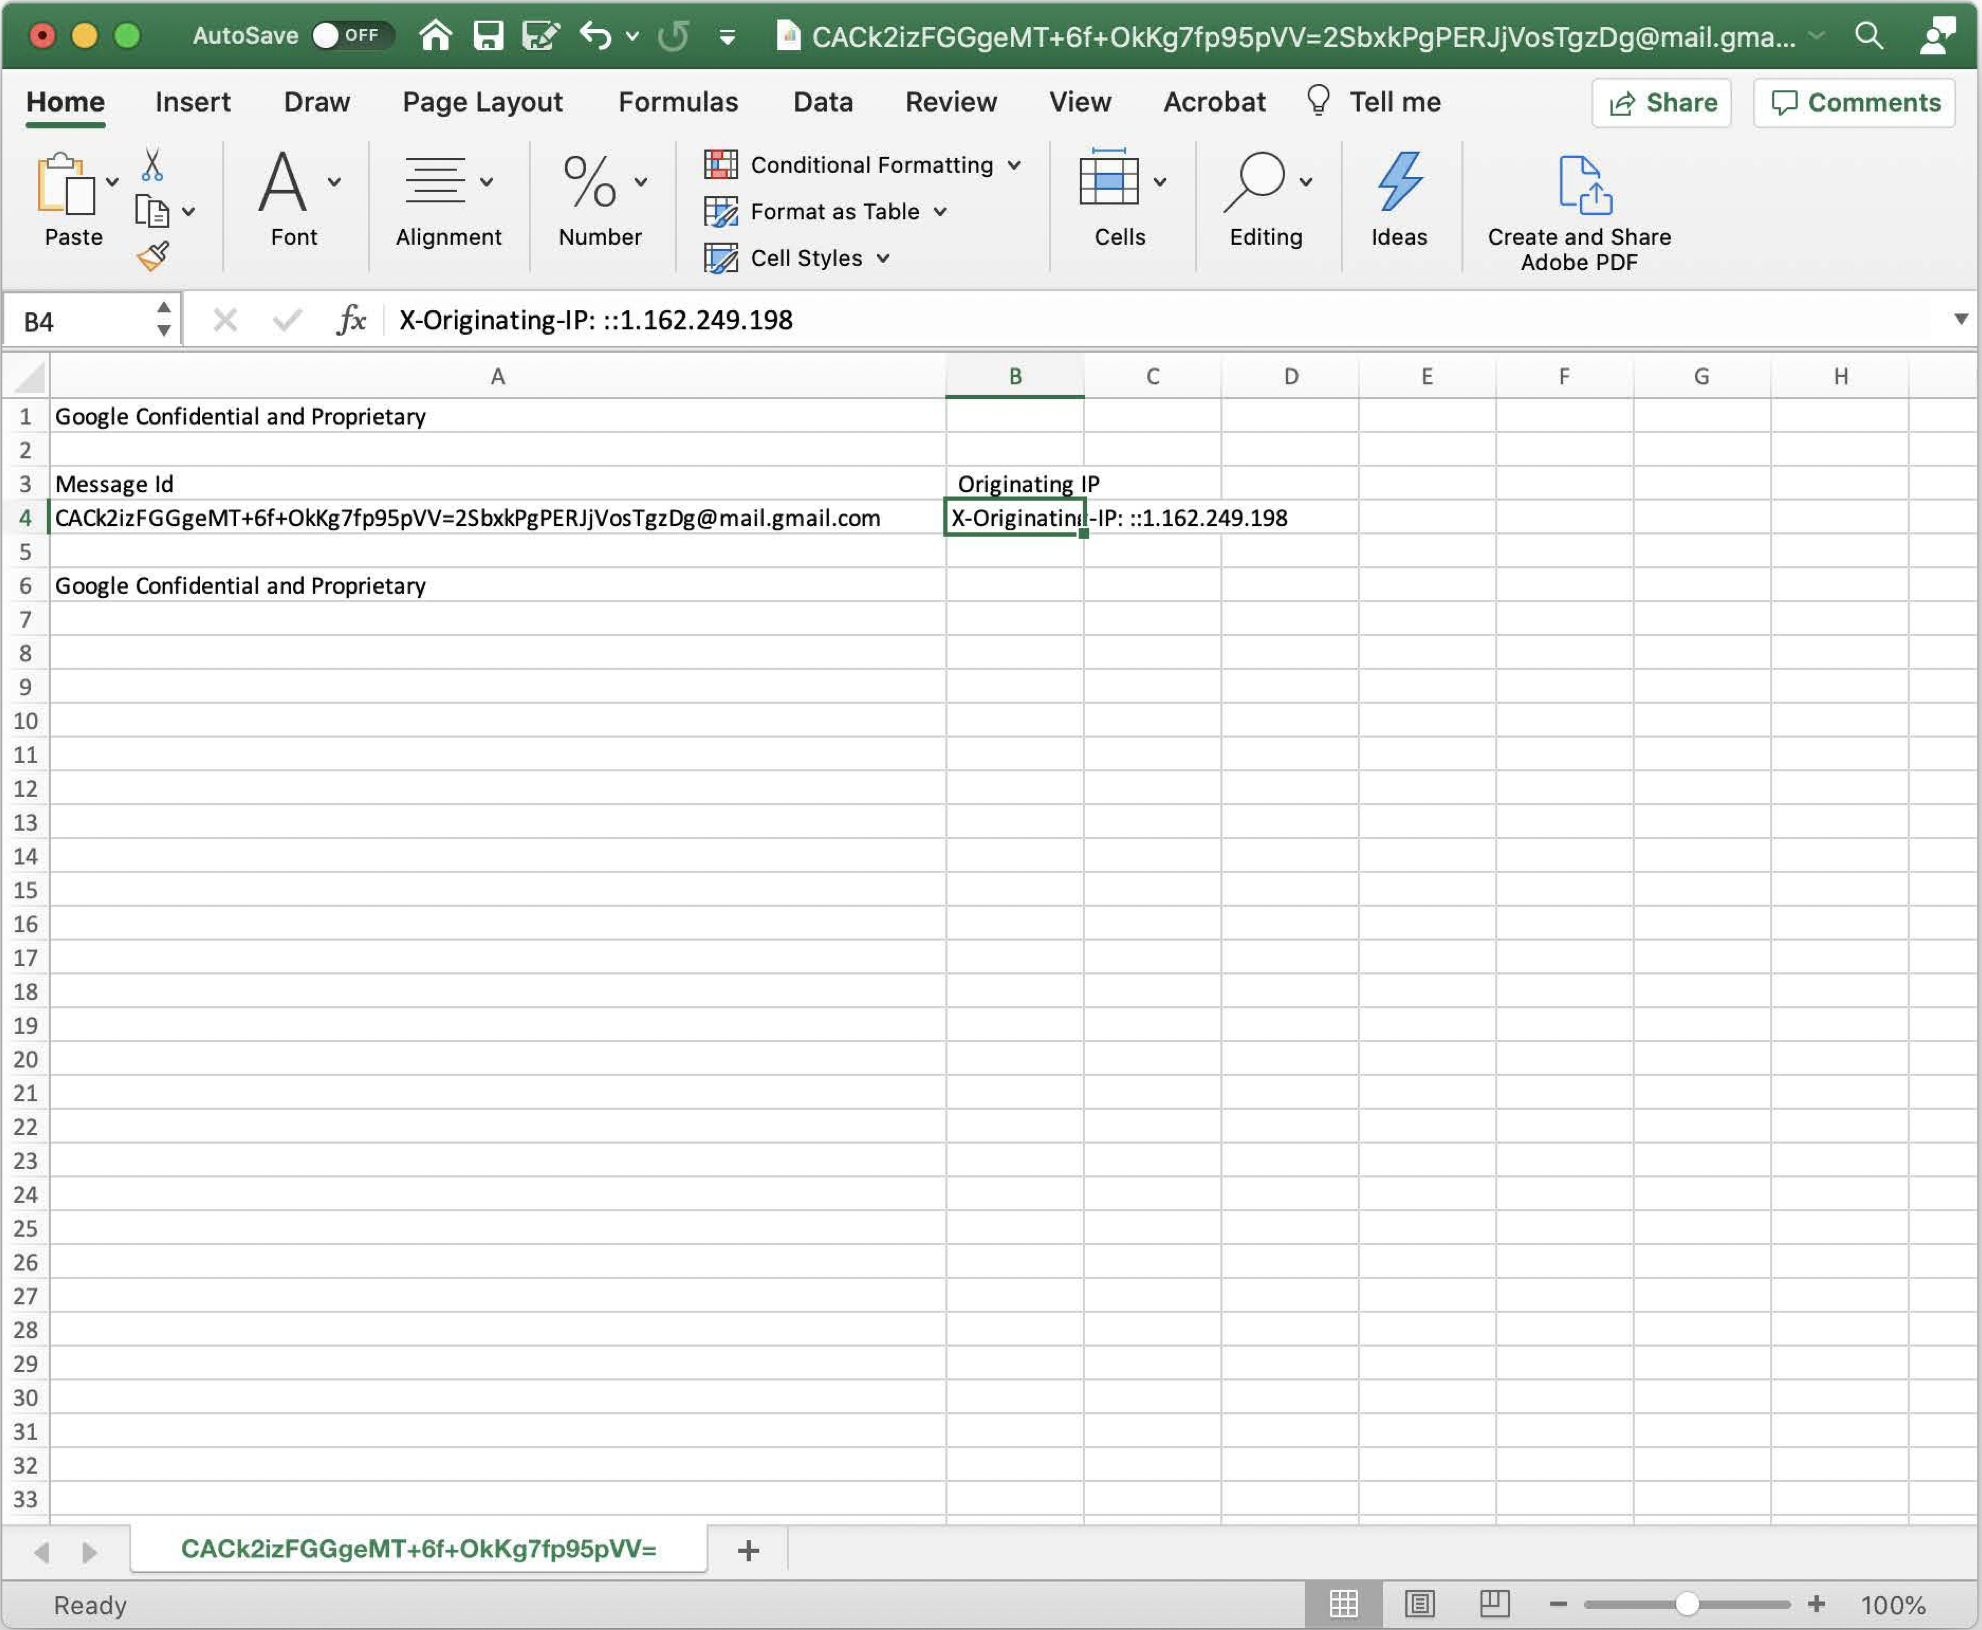Open the Insert ribbon tab
This screenshot has width=1982, height=1630.
pos(192,102)
